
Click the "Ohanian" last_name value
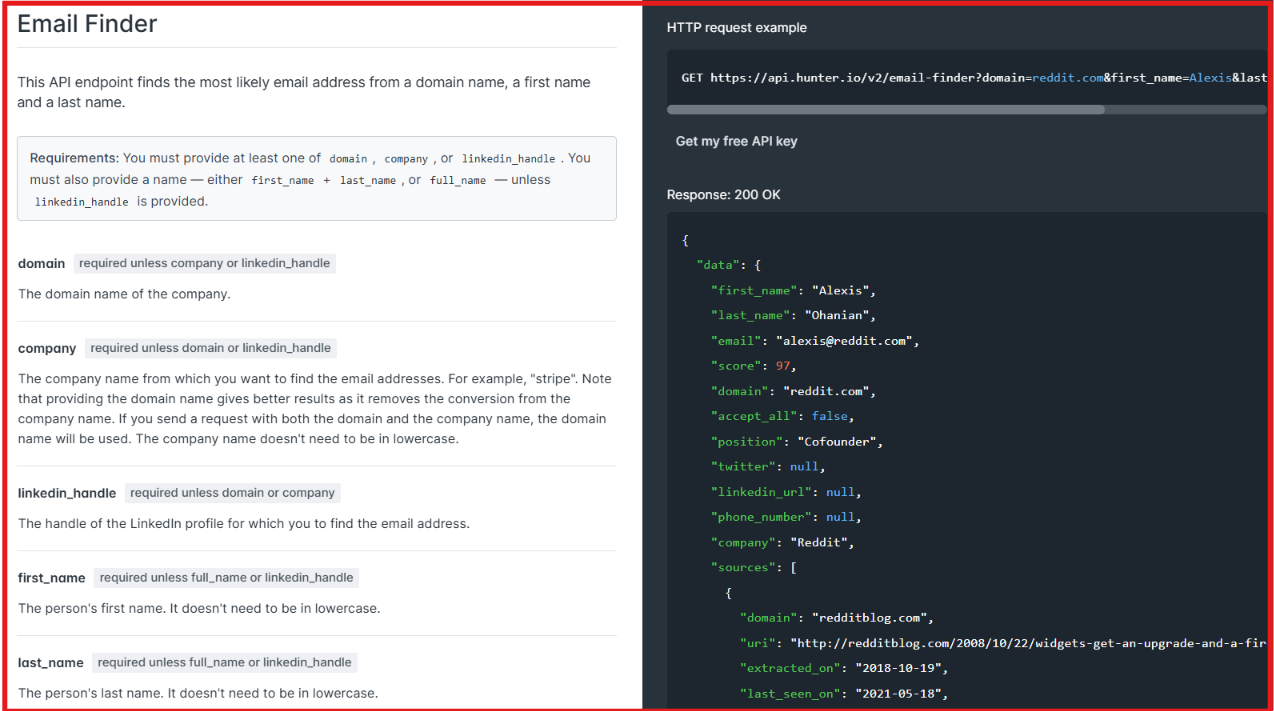click(x=836, y=316)
